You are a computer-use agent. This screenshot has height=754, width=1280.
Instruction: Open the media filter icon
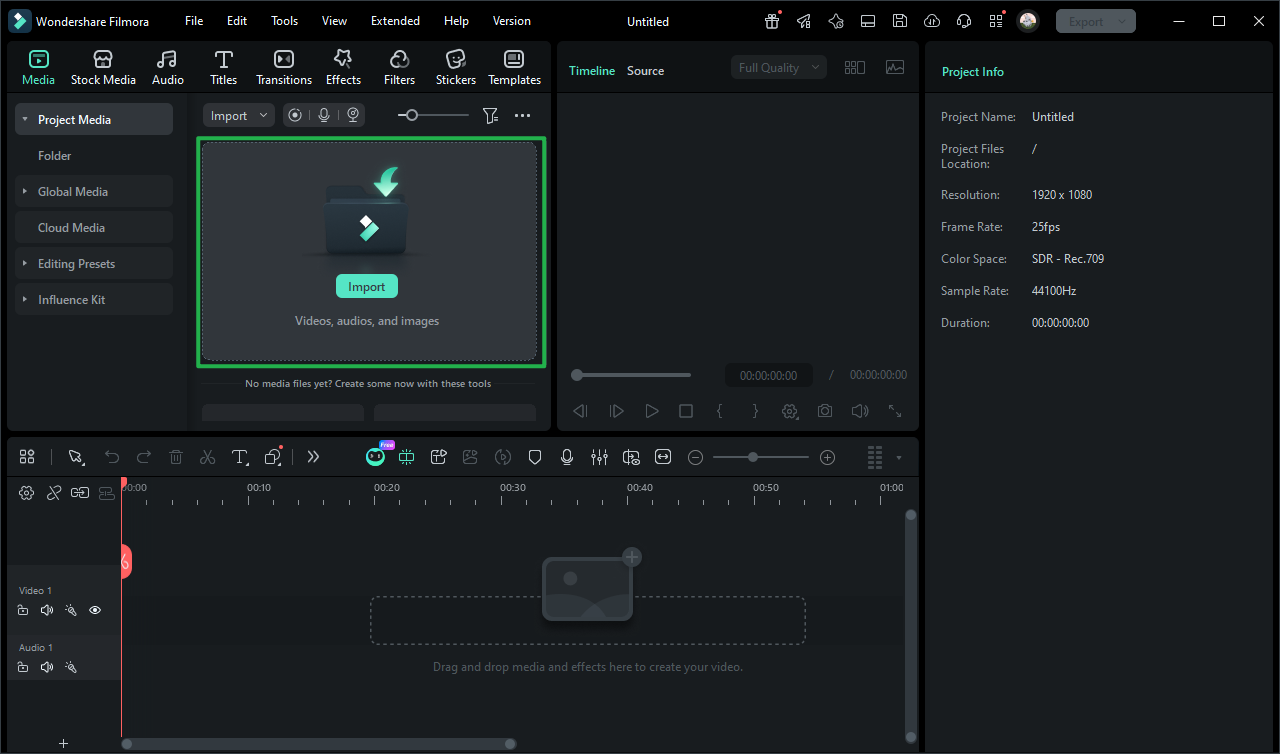tap(490, 116)
